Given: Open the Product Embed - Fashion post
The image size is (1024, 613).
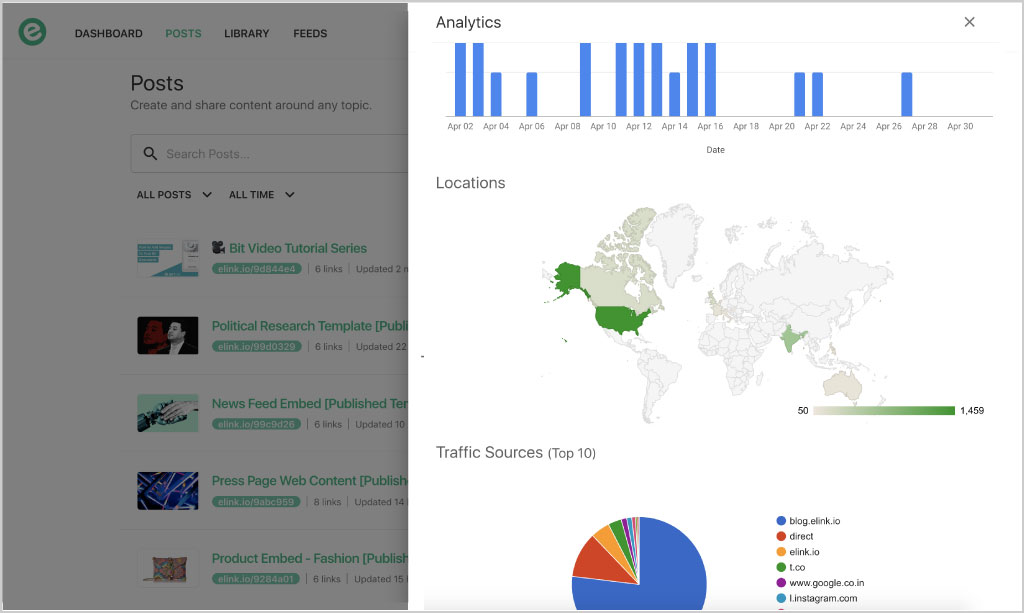Looking at the screenshot, I should click(x=310, y=558).
